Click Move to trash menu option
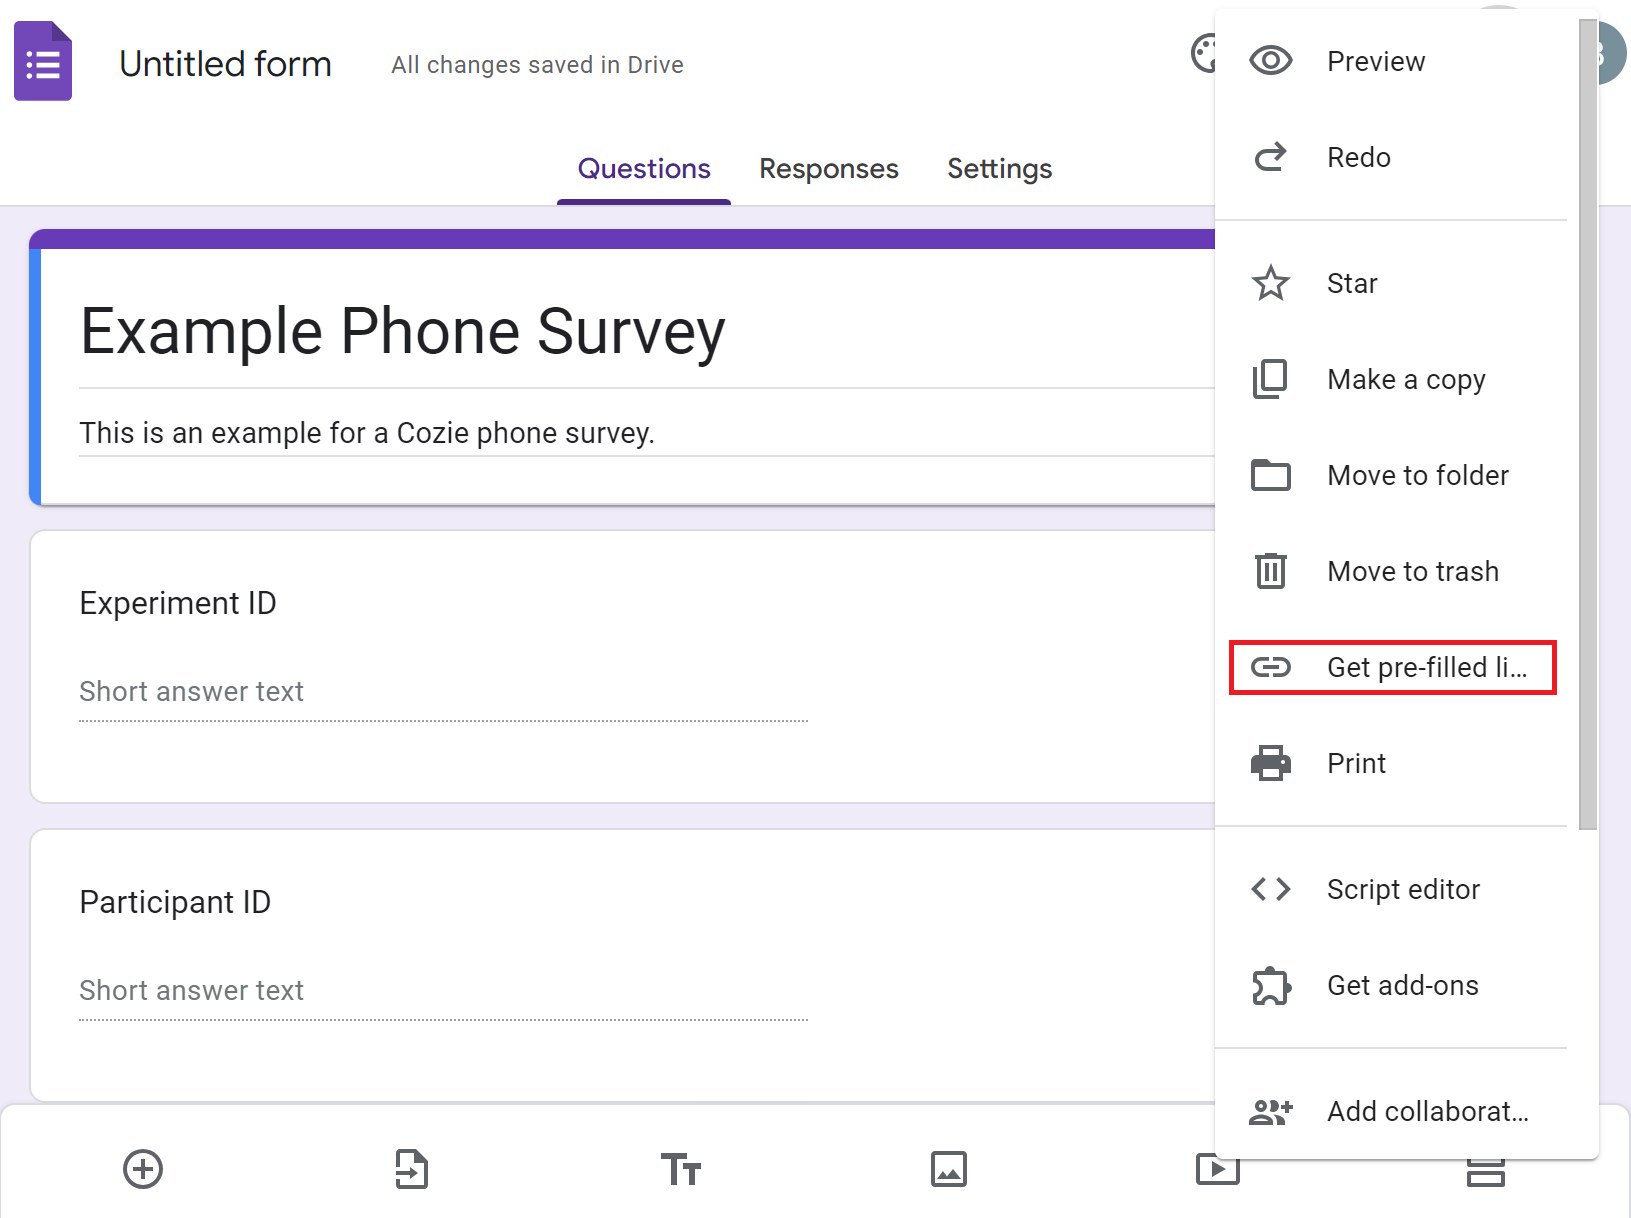Image resolution: width=1631 pixels, height=1218 pixels. (x=1412, y=571)
